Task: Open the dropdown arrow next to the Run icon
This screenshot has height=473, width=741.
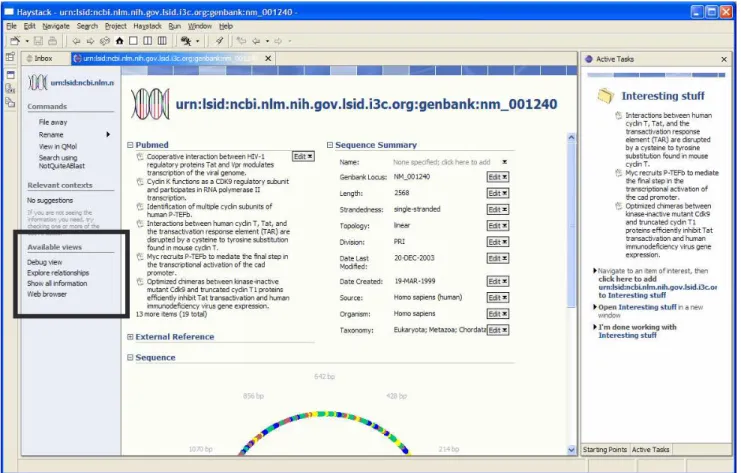Action: pyautogui.click(x=198, y=41)
